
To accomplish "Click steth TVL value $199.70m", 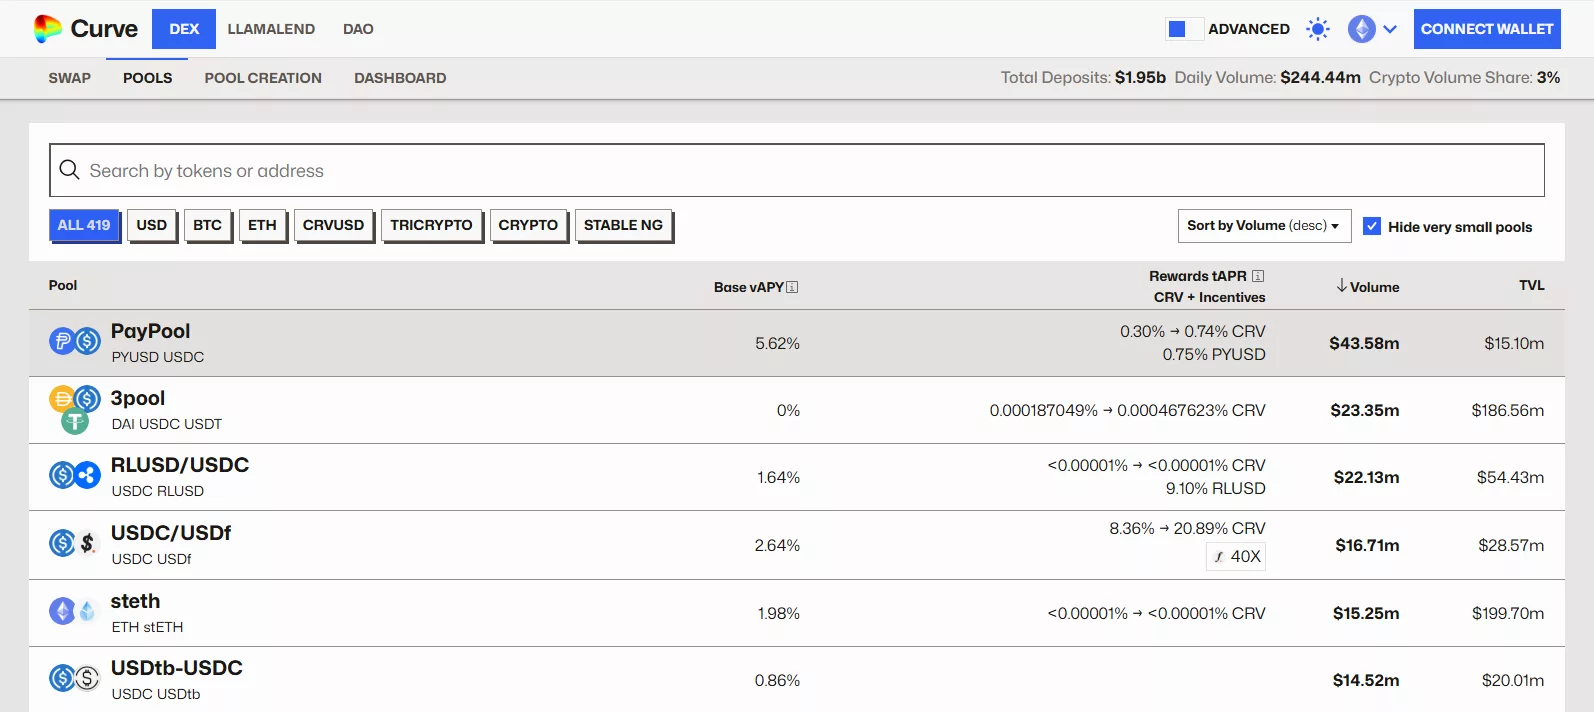I will (x=1508, y=613).
